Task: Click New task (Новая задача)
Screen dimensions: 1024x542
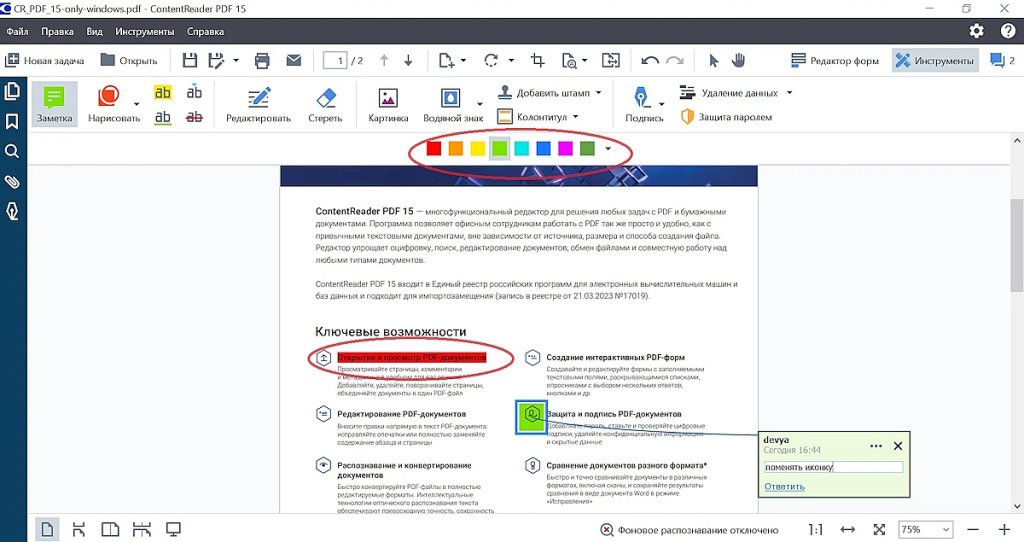Action: tap(45, 61)
